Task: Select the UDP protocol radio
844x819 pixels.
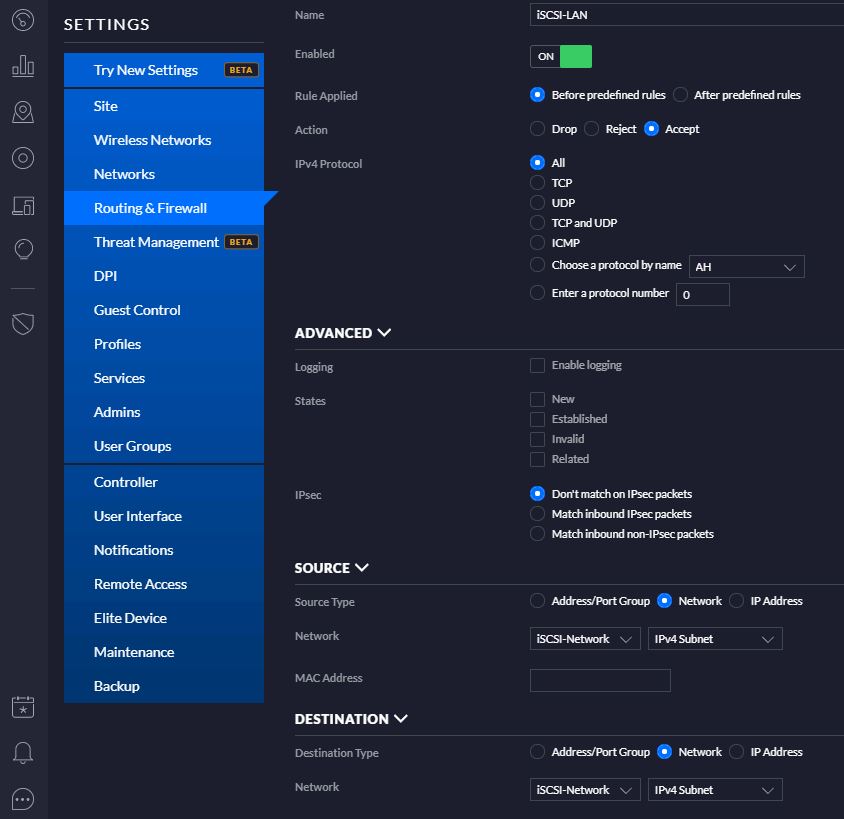Action: coord(537,203)
